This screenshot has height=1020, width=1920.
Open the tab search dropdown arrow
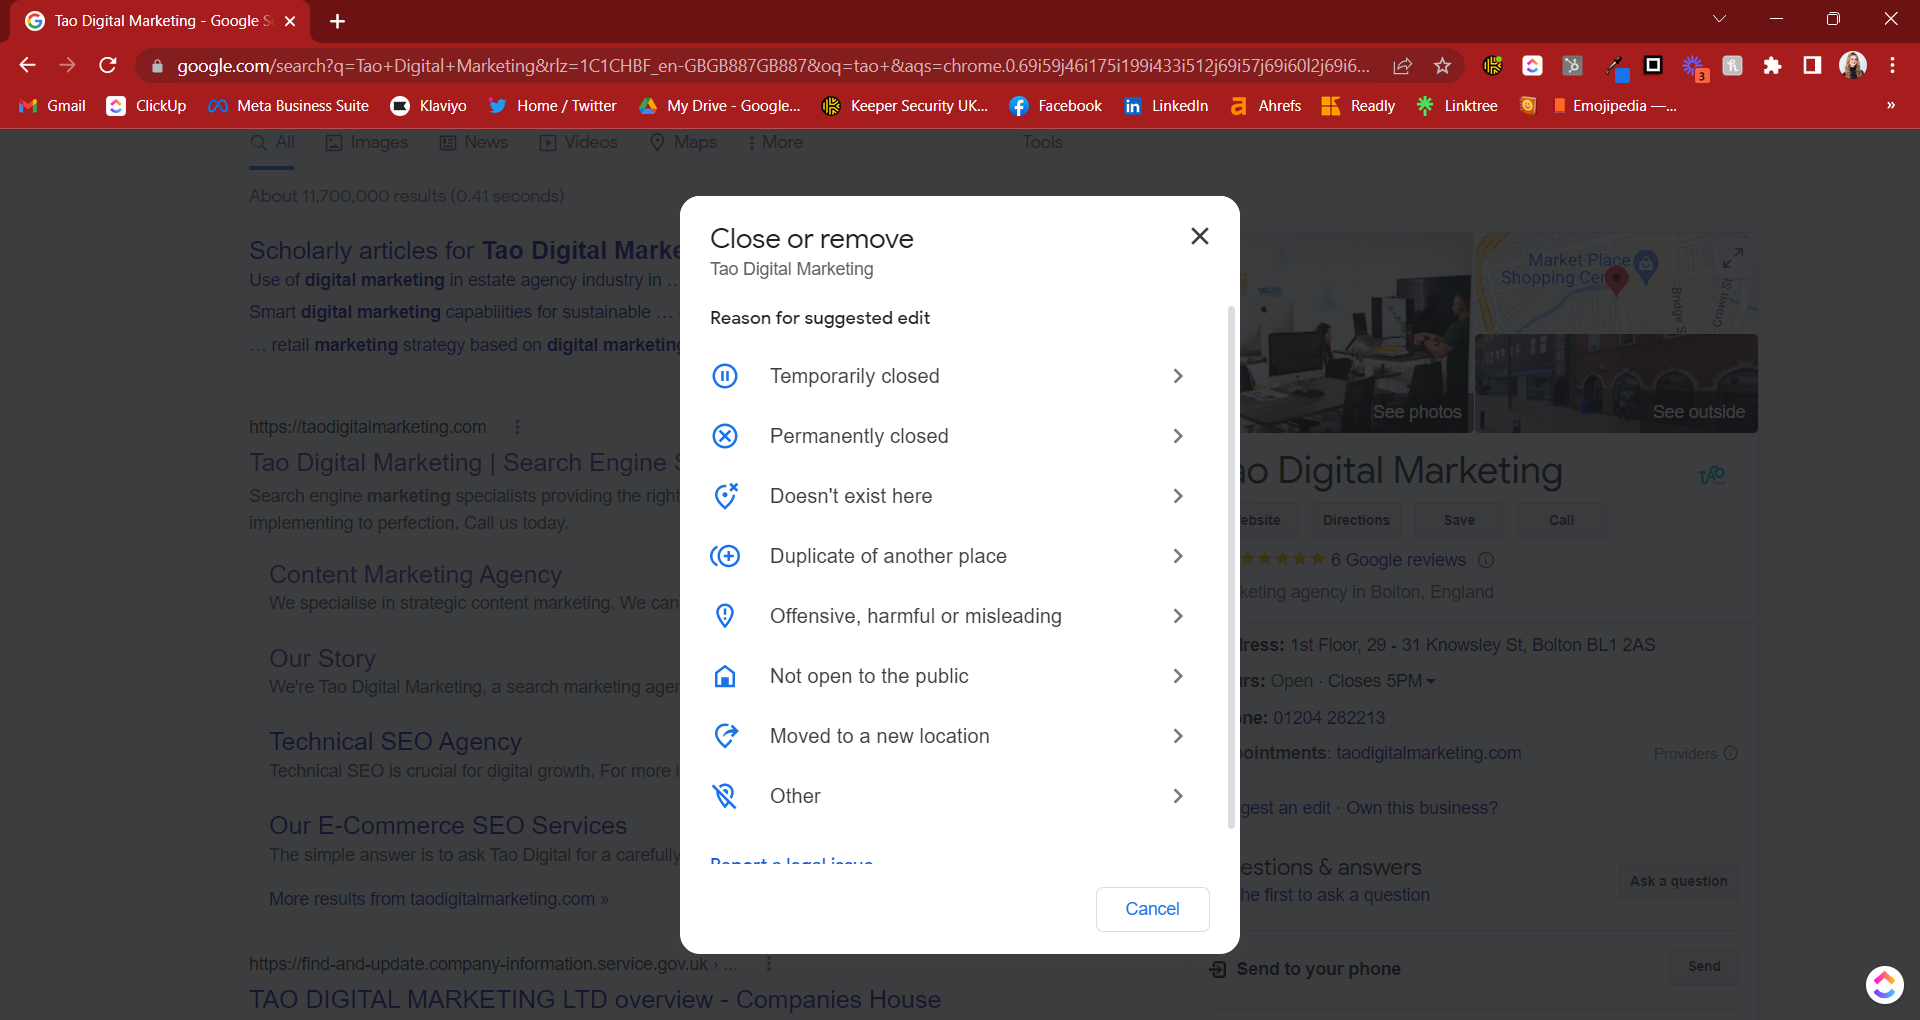click(x=1719, y=19)
